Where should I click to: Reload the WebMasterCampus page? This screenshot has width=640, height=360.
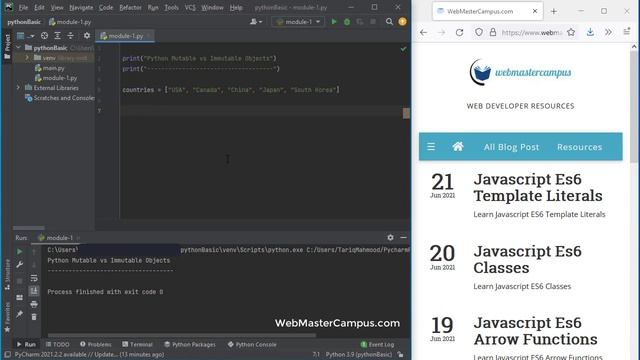click(x=460, y=32)
